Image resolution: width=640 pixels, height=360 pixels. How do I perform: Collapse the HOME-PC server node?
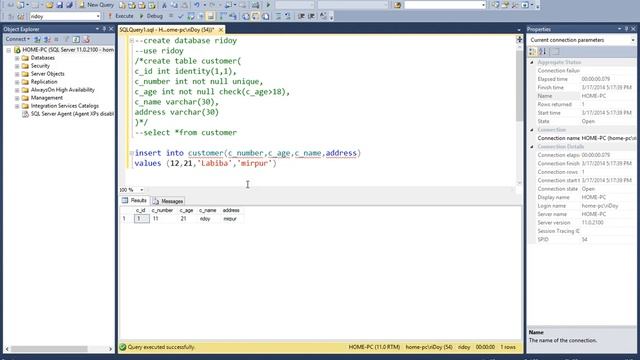pos(9,50)
